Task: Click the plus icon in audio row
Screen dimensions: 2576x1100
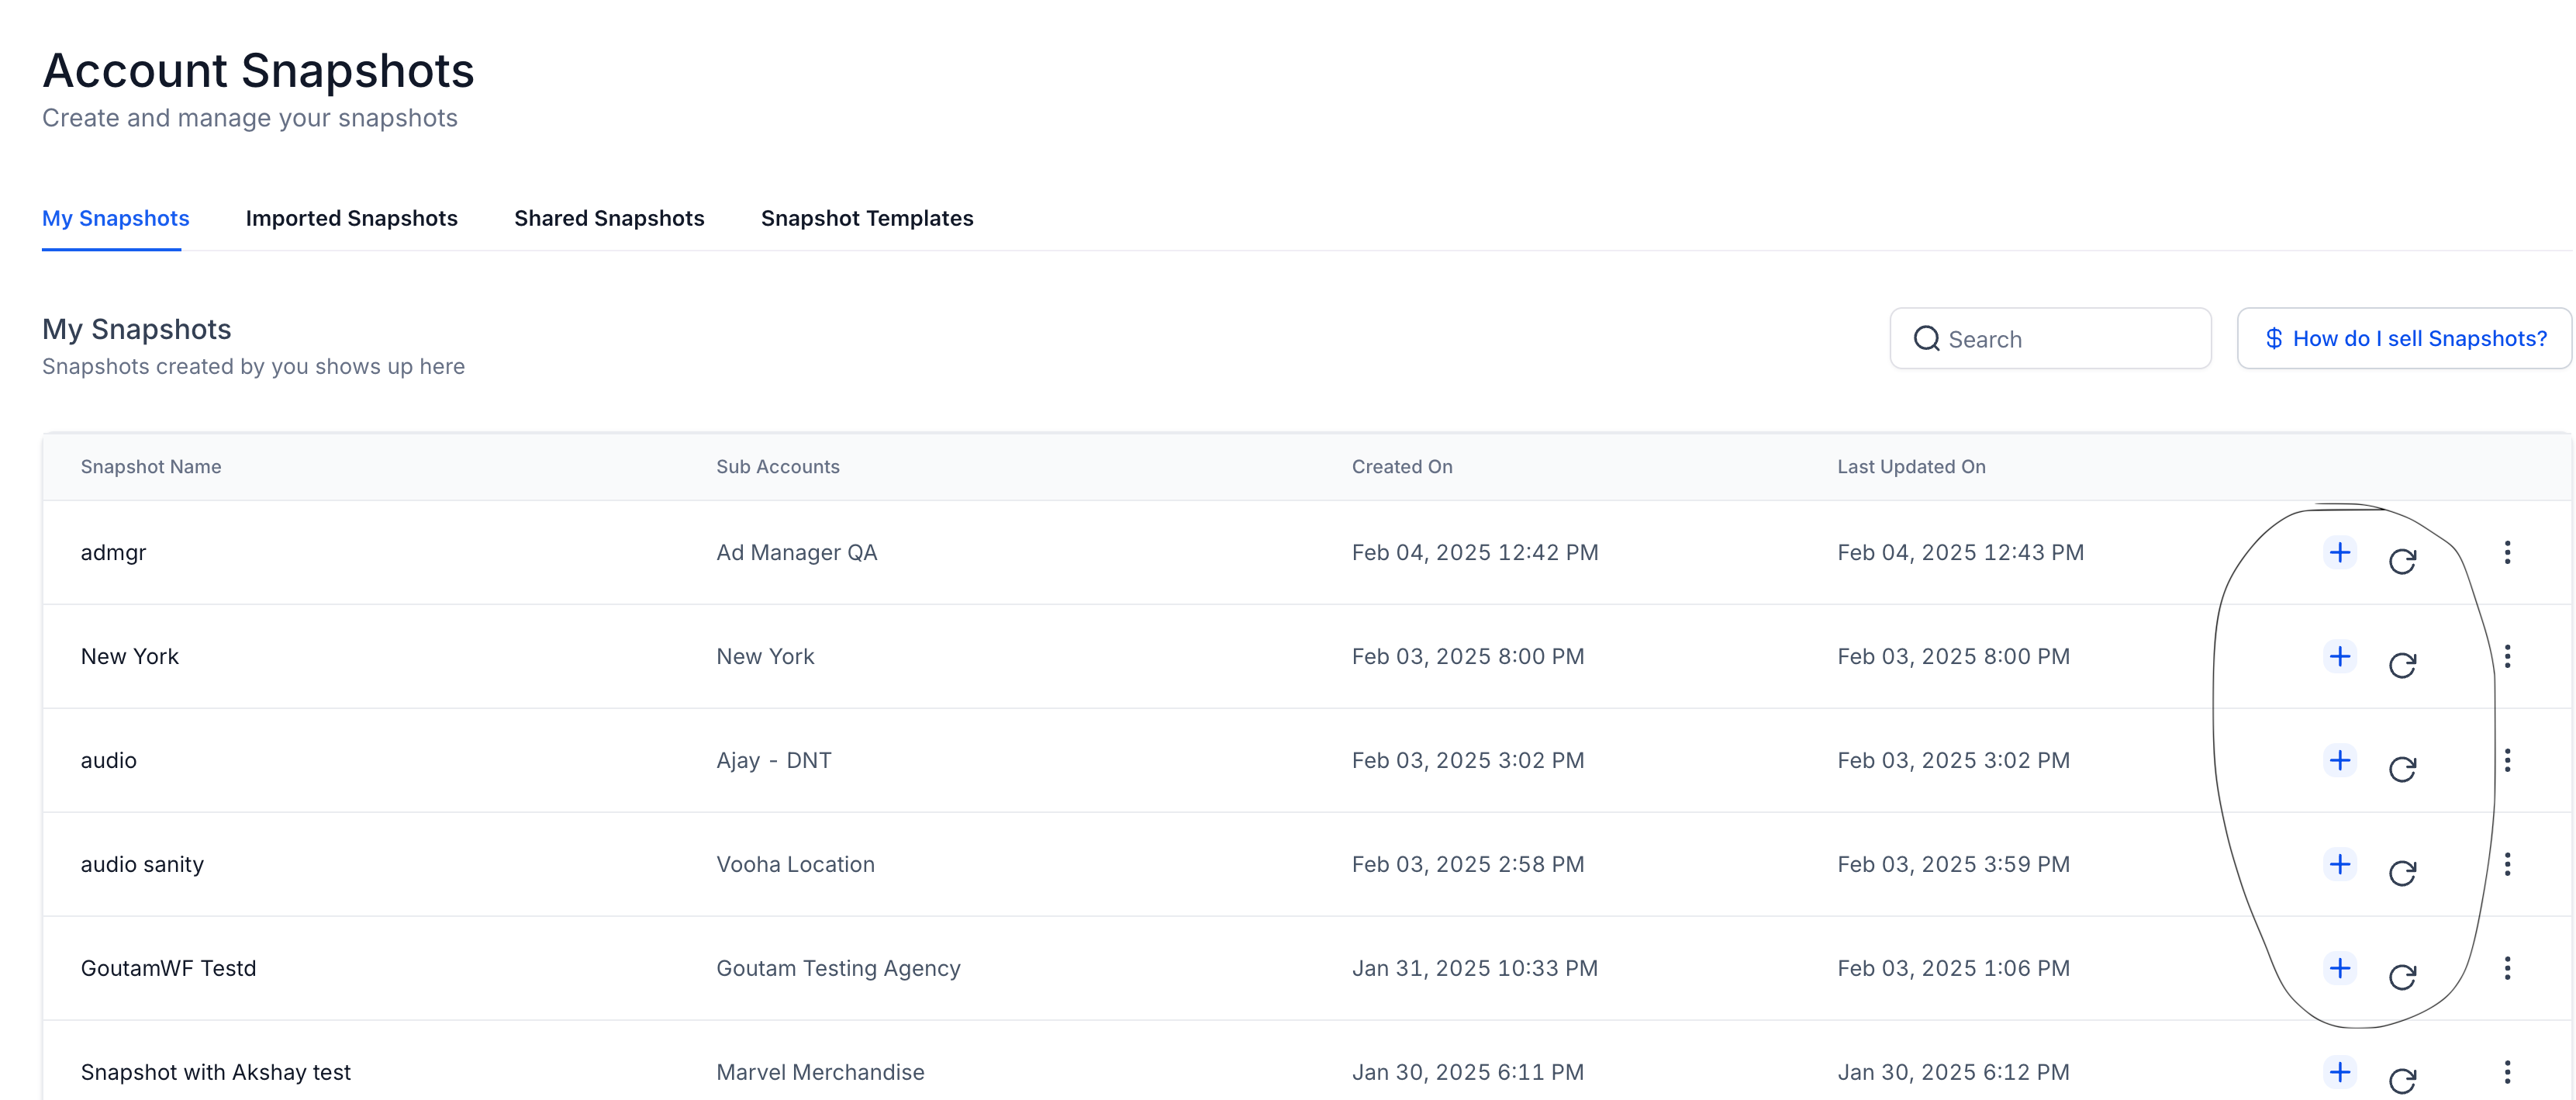Action: pos(2339,760)
